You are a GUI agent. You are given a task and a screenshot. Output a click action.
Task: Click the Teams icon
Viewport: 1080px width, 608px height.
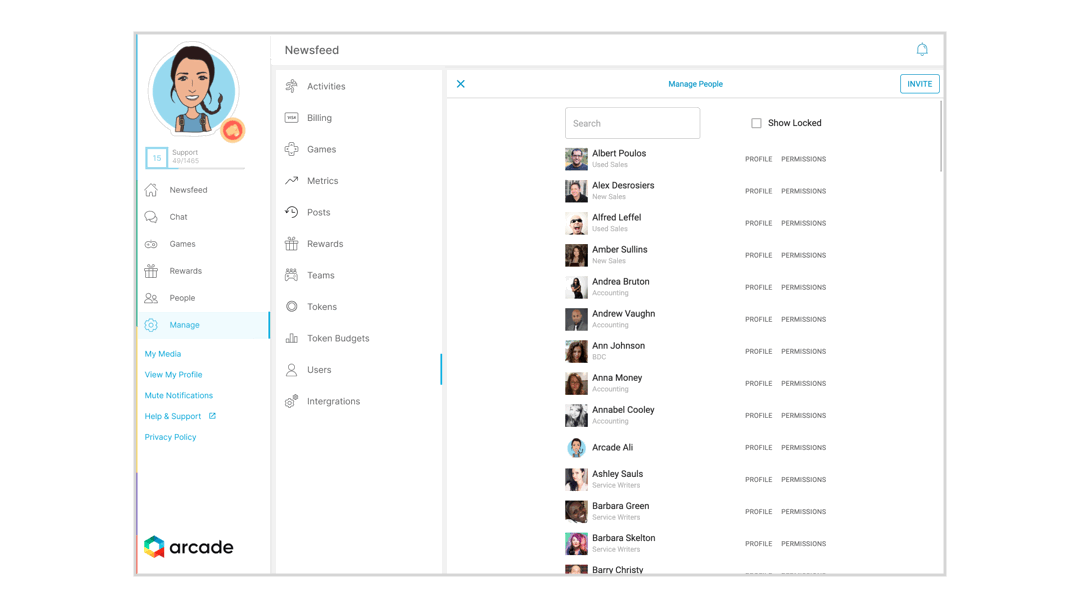(291, 275)
